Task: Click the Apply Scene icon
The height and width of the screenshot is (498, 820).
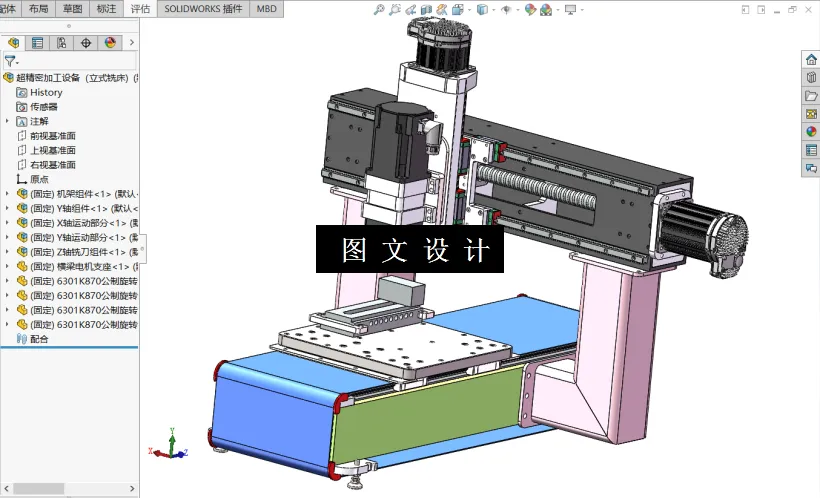Action: tap(546, 9)
